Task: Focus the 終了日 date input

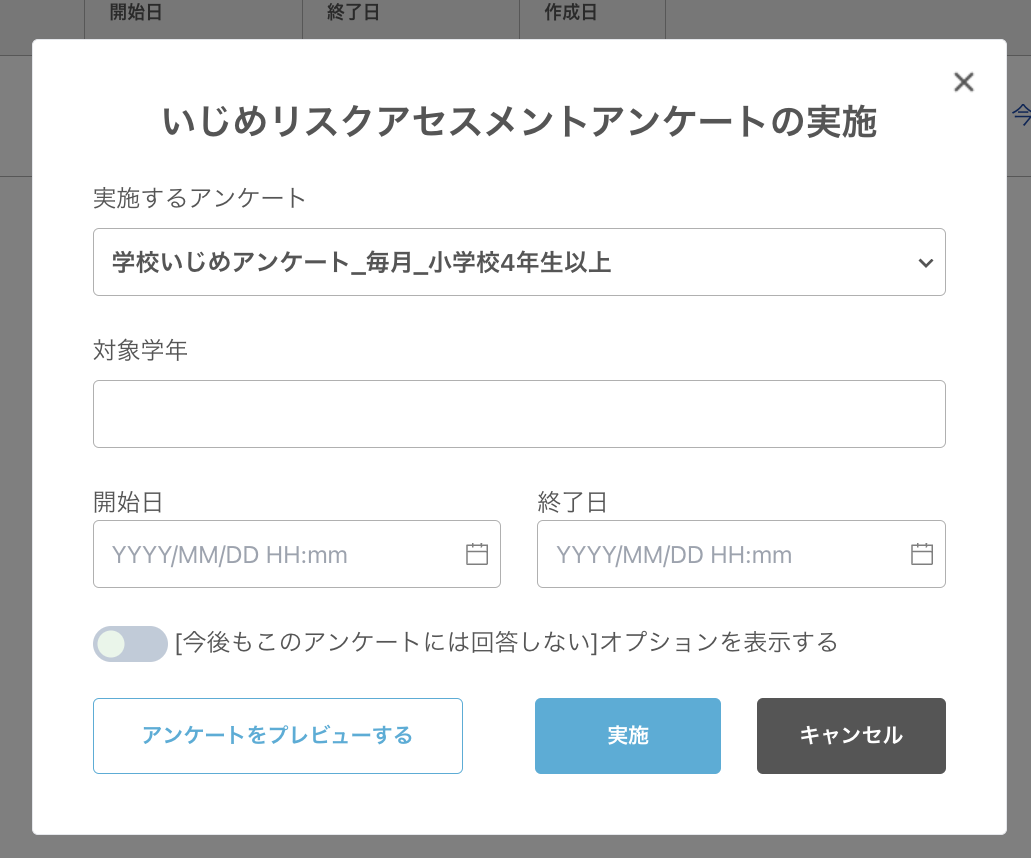Action: pyautogui.click(x=741, y=554)
